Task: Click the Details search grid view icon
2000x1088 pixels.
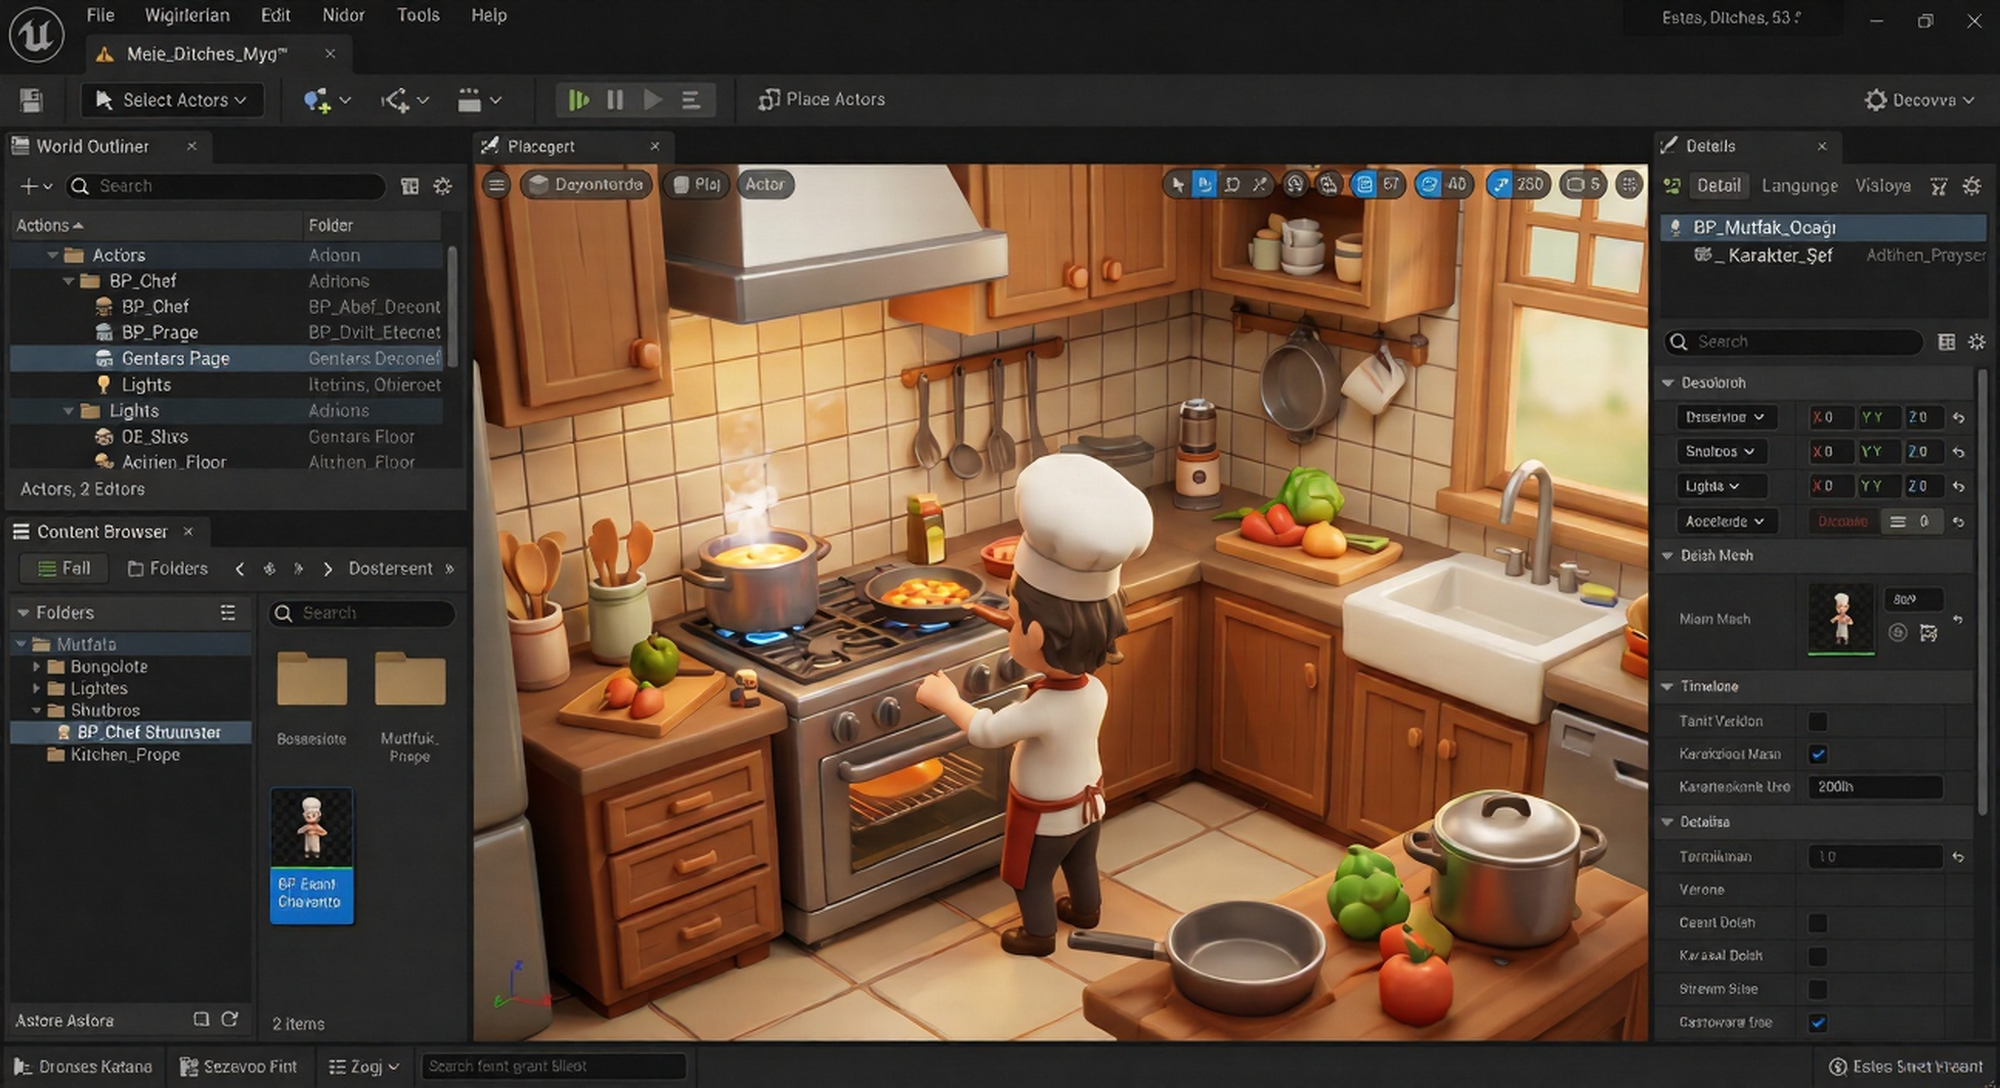Action: coord(1946,342)
